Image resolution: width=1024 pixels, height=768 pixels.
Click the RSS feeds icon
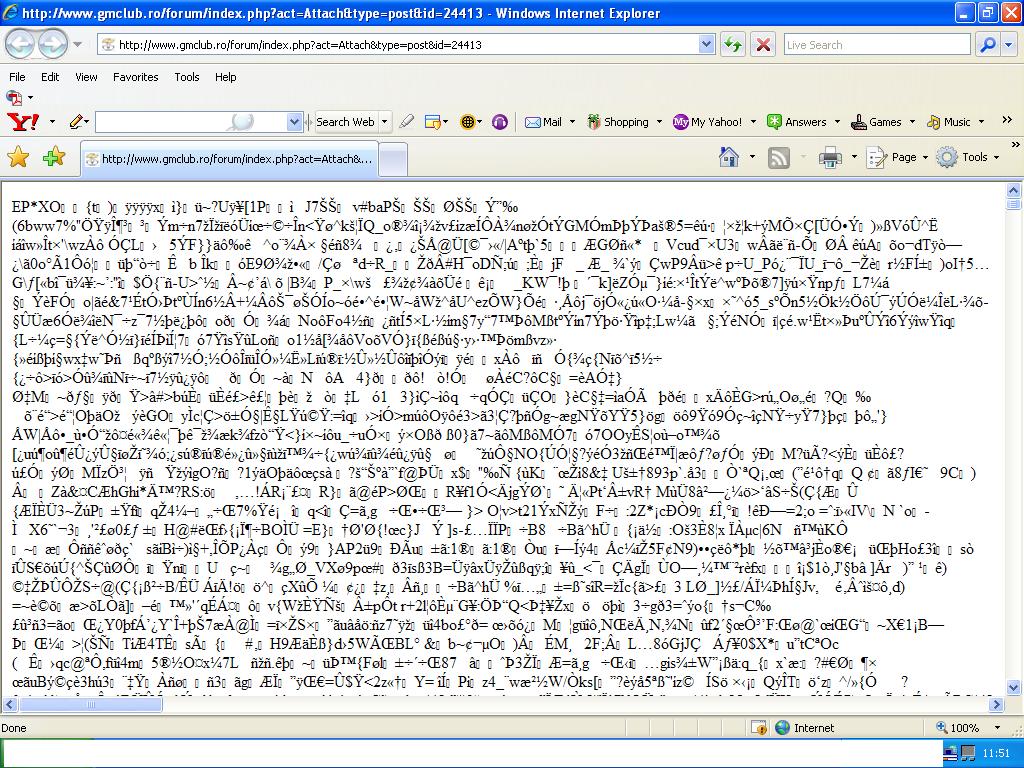point(778,157)
